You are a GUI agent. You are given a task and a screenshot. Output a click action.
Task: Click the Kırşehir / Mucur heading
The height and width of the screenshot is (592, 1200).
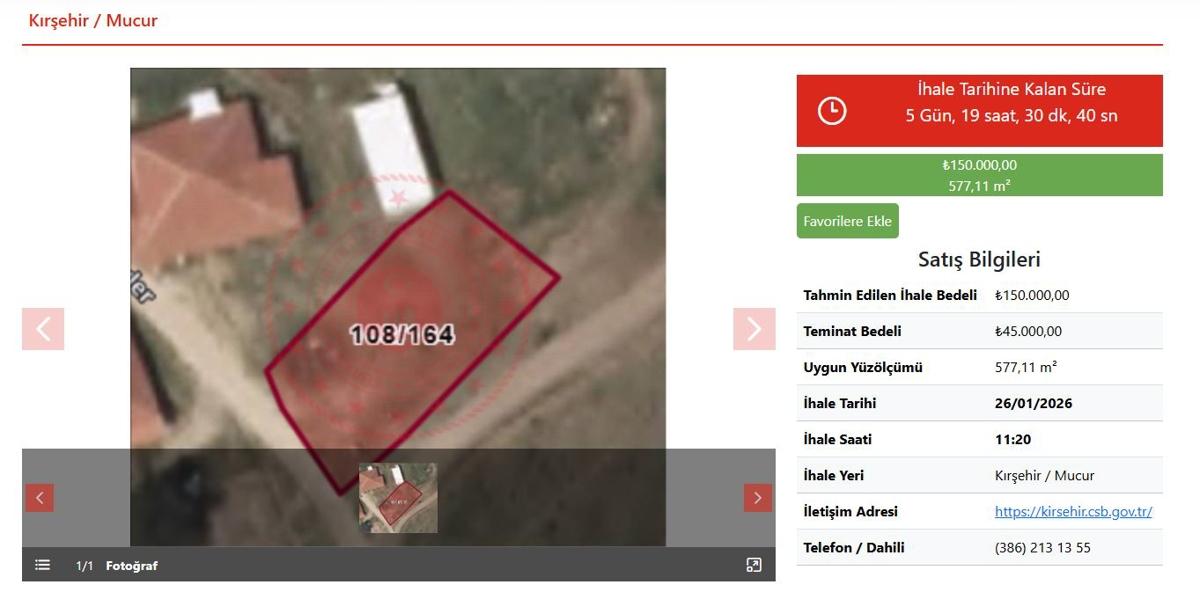(x=93, y=20)
